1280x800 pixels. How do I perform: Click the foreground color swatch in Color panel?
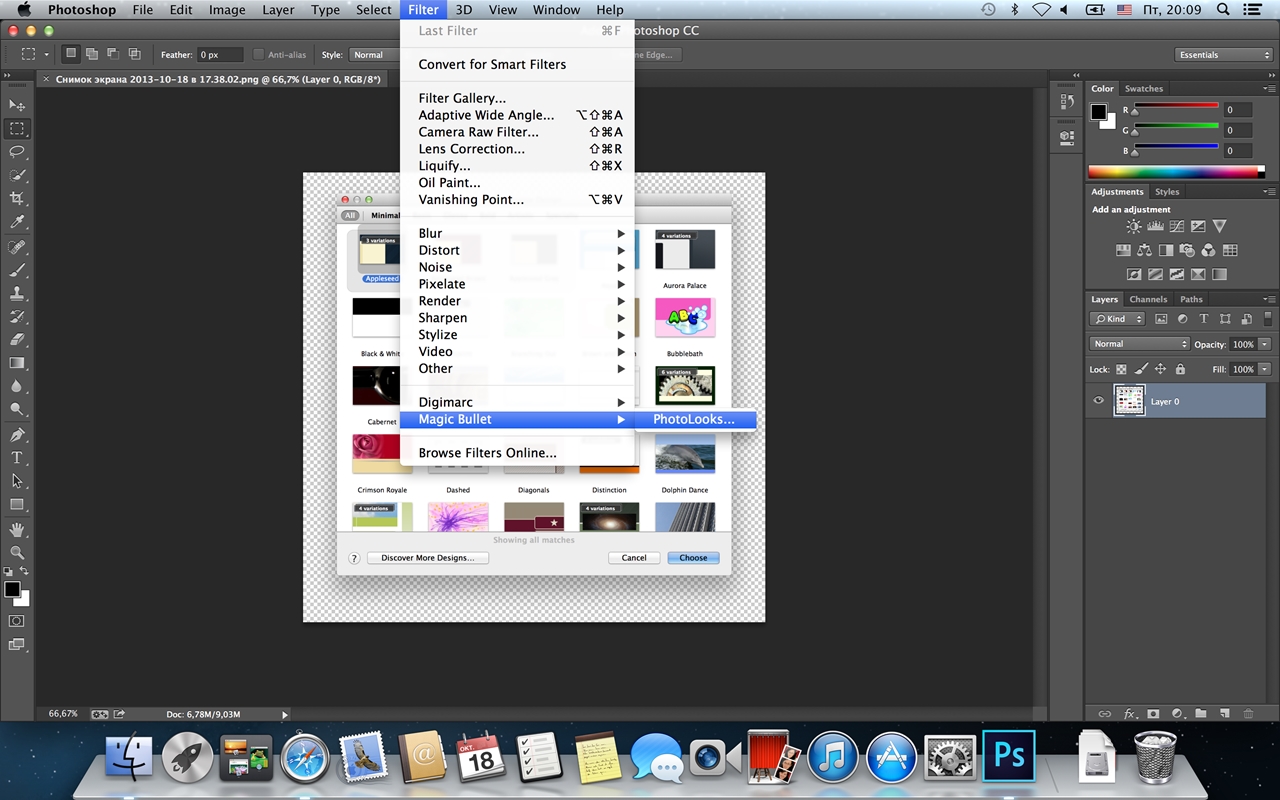[x=1099, y=112]
